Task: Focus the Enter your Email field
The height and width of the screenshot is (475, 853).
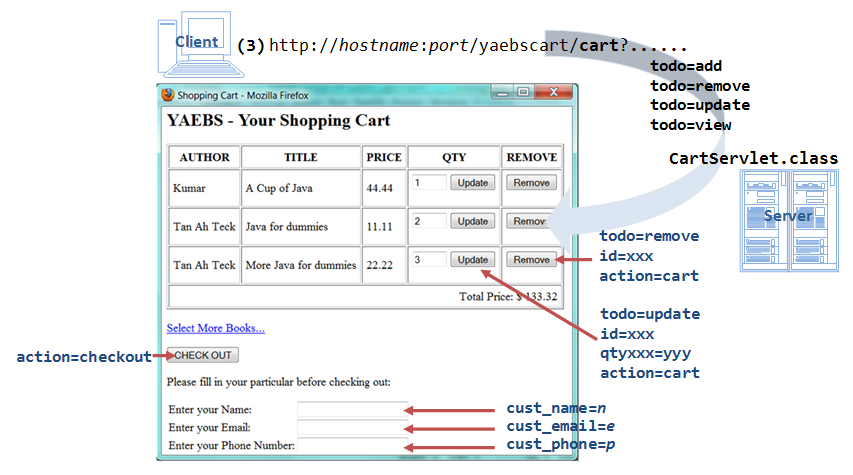Action: (x=352, y=427)
